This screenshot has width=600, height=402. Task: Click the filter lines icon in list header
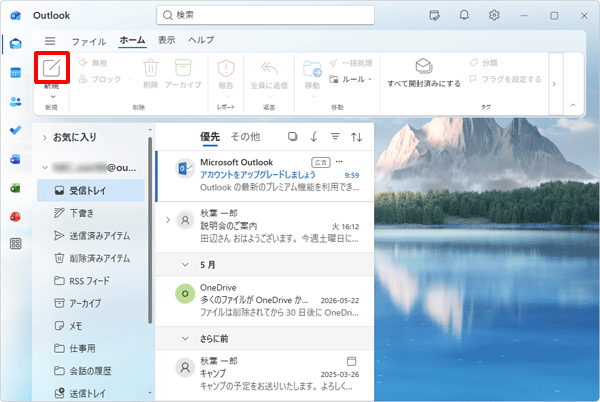(x=335, y=136)
